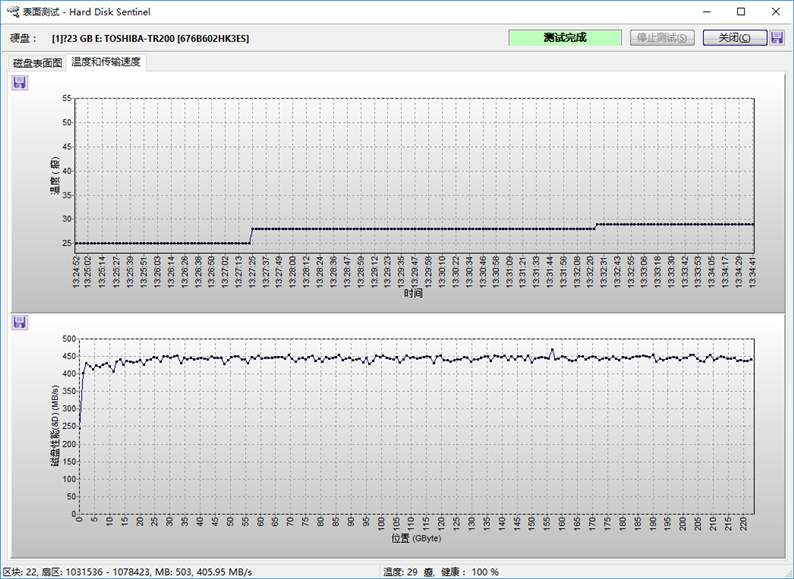
Task: Maximize the surface test window
Action: pos(740,12)
